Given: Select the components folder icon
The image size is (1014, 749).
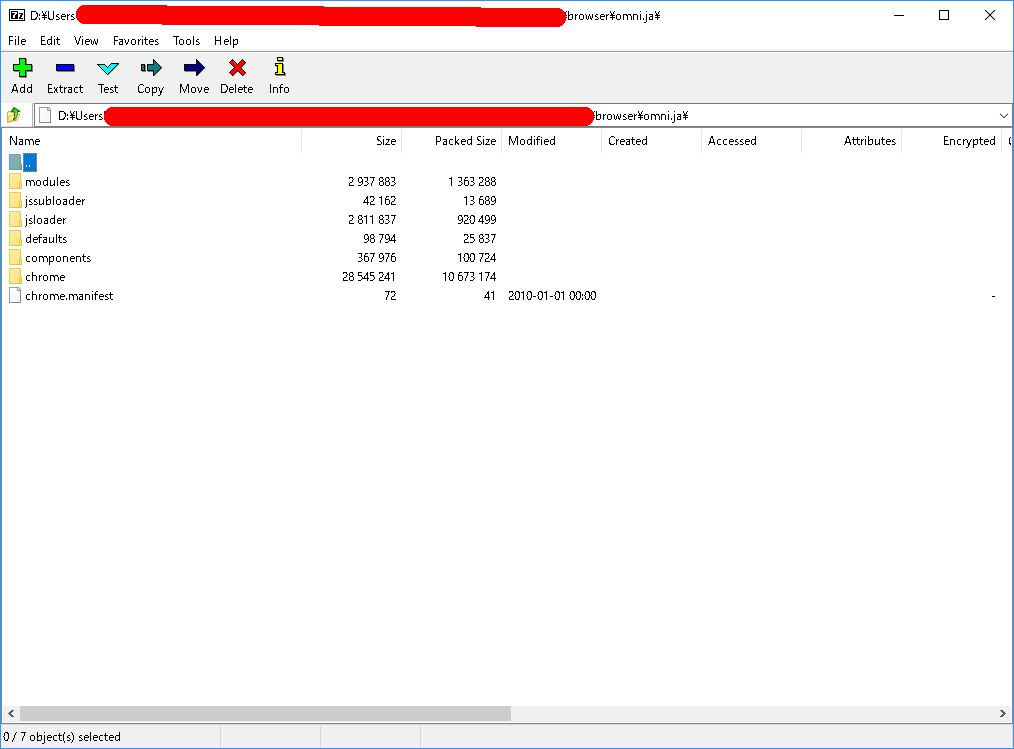Looking at the screenshot, I should [x=16, y=257].
